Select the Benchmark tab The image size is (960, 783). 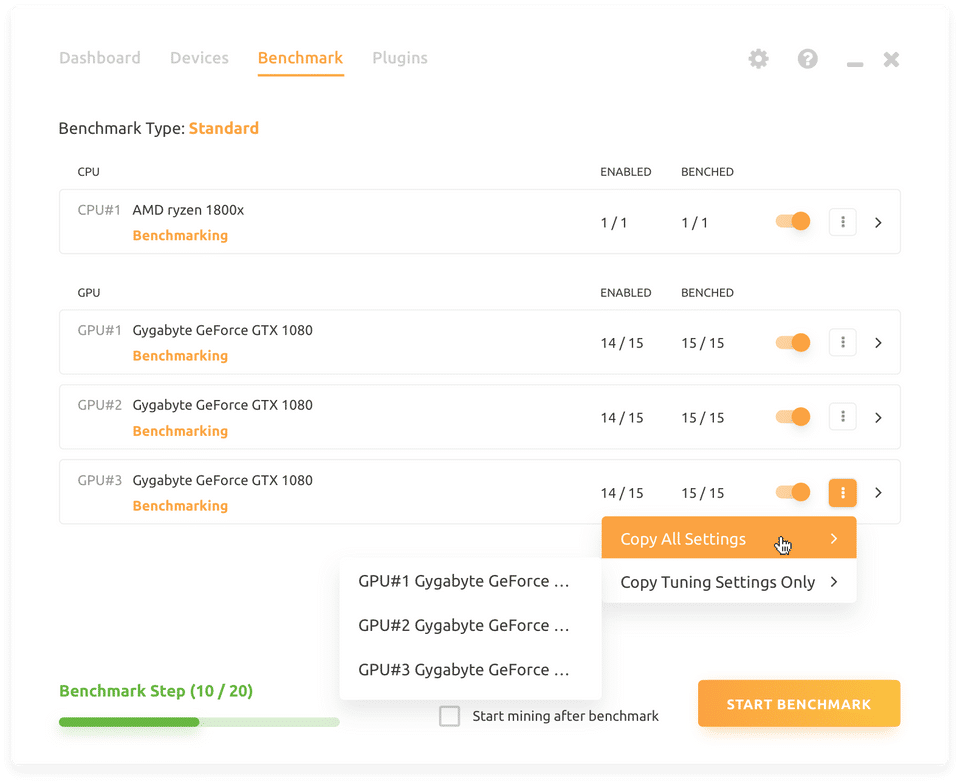click(x=300, y=58)
